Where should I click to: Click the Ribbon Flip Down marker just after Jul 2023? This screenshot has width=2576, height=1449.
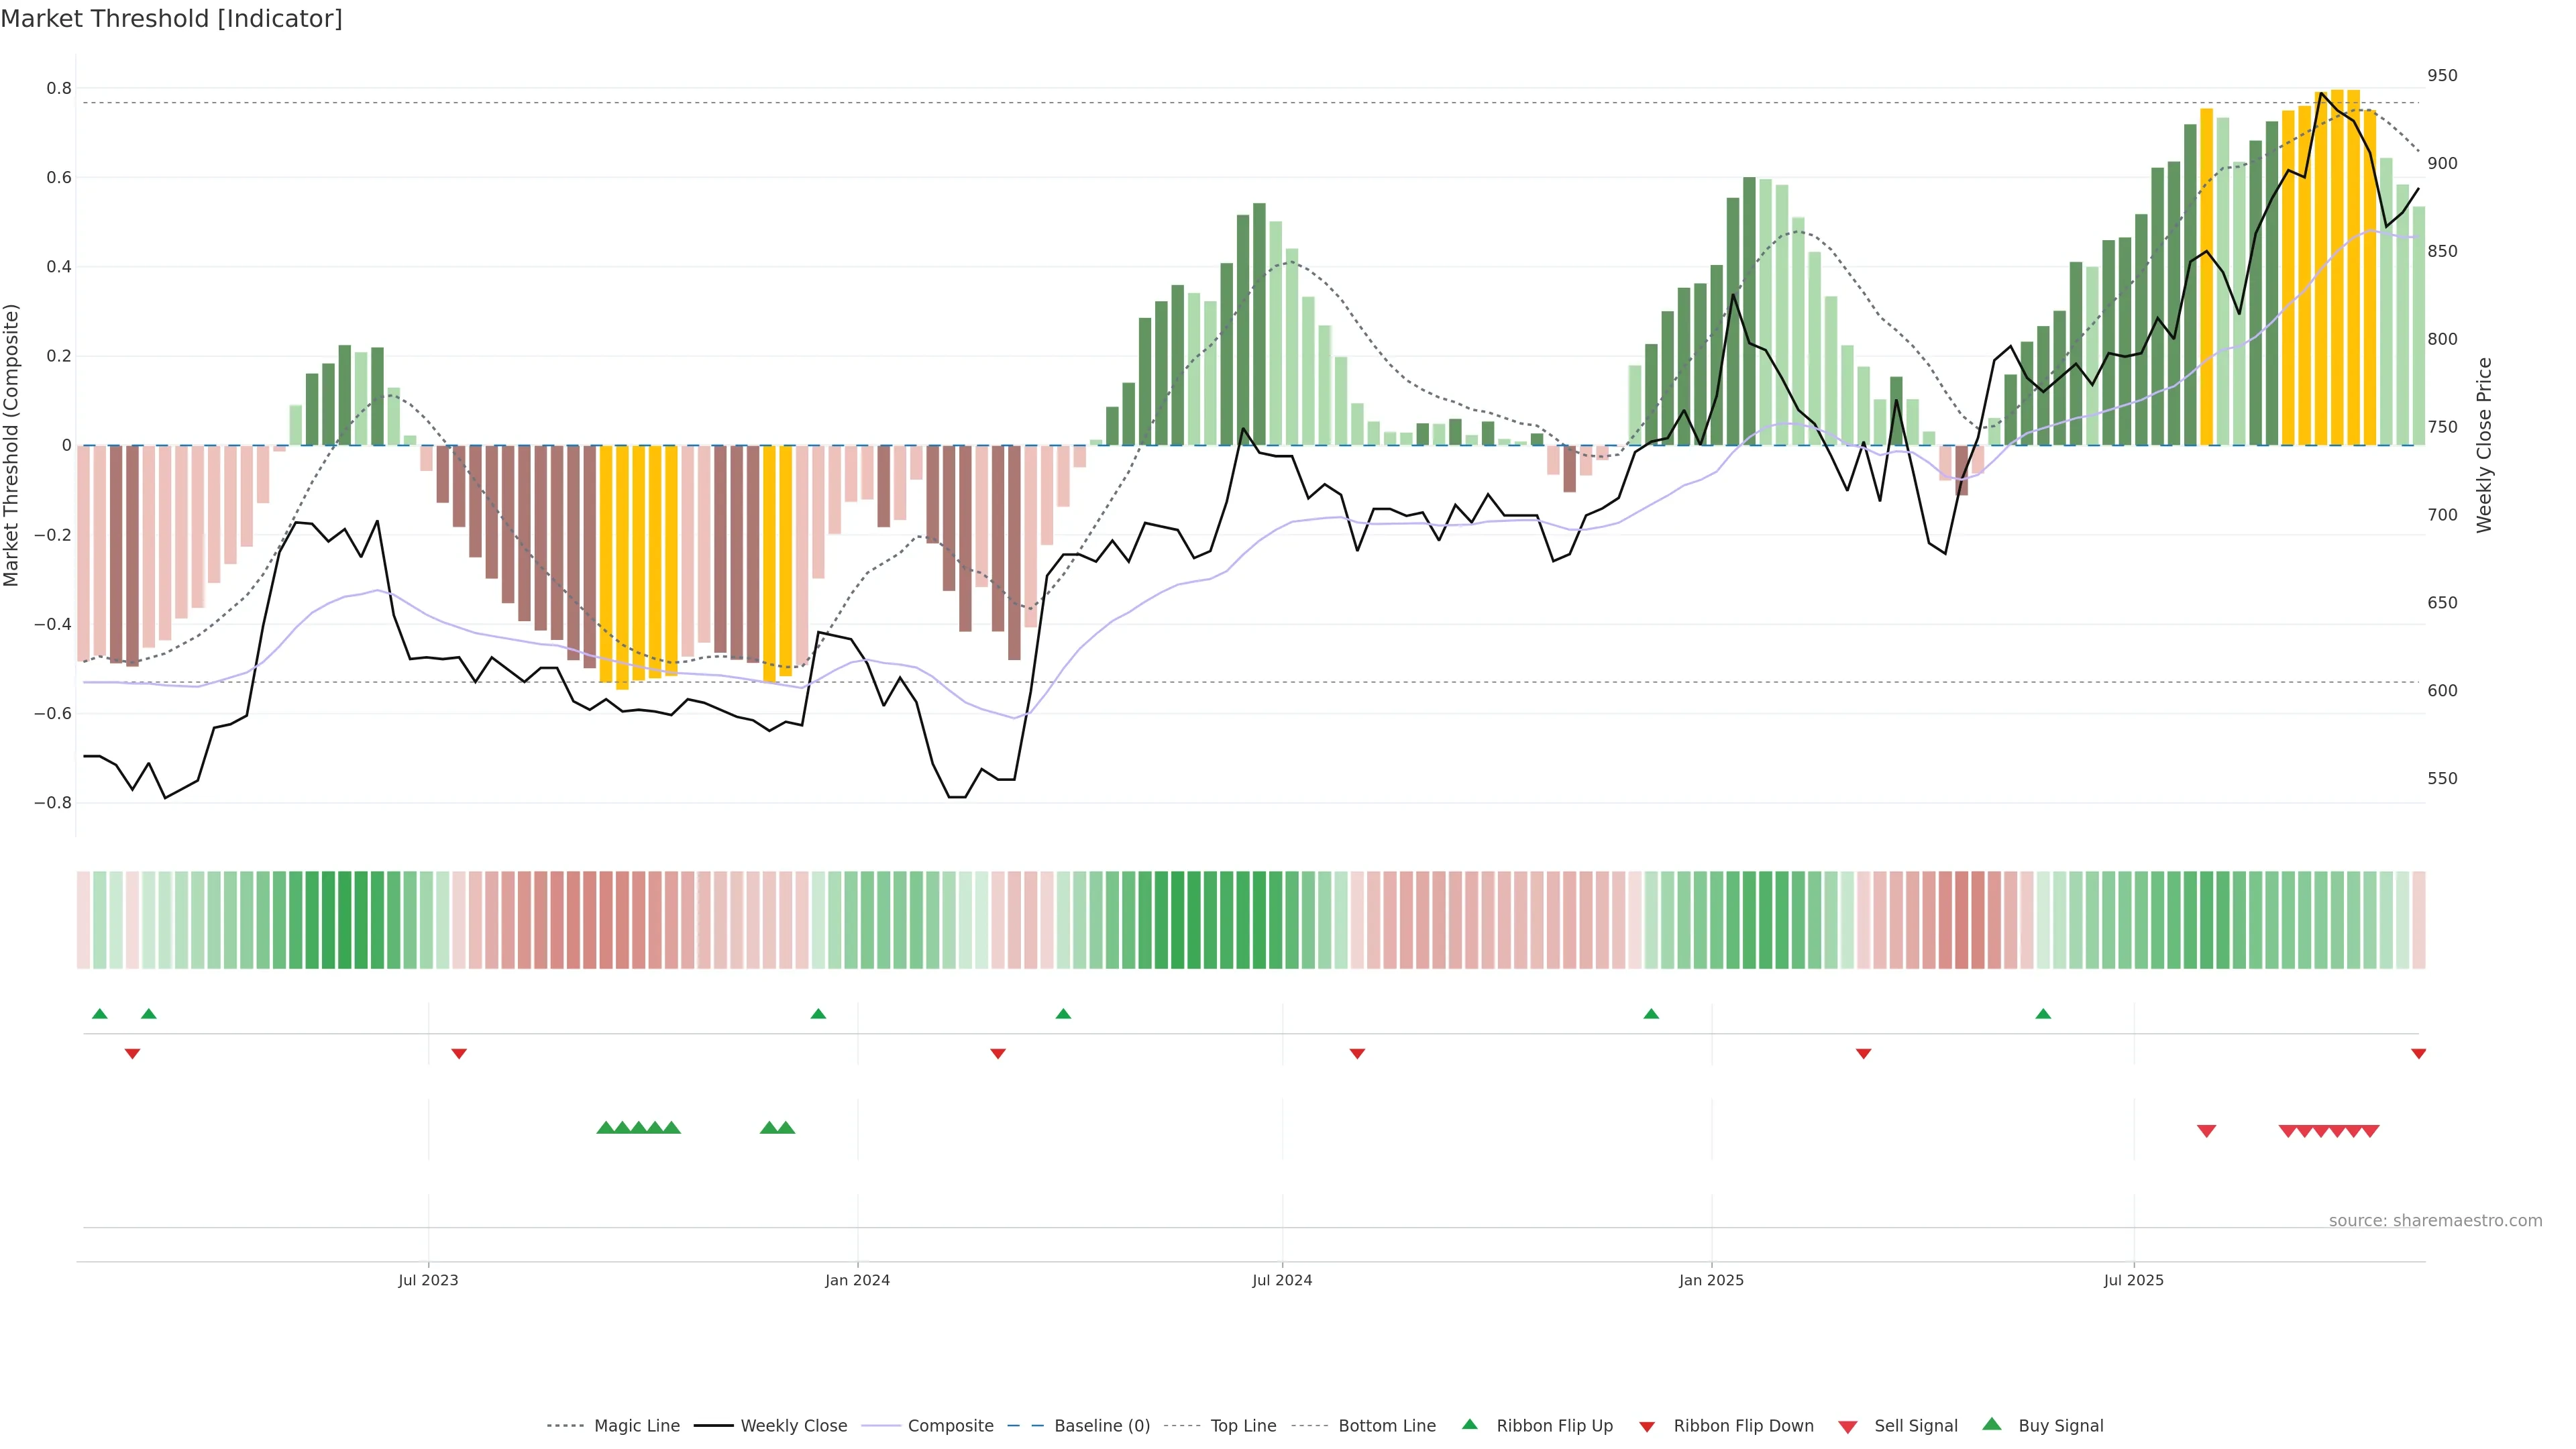459,1053
